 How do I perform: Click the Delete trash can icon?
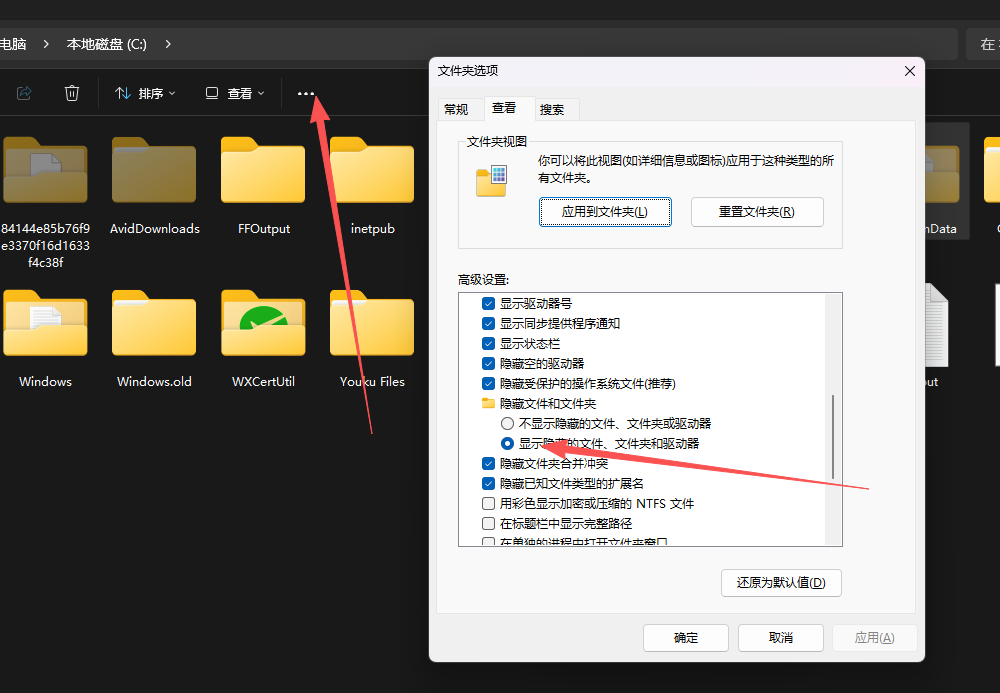pos(72,93)
